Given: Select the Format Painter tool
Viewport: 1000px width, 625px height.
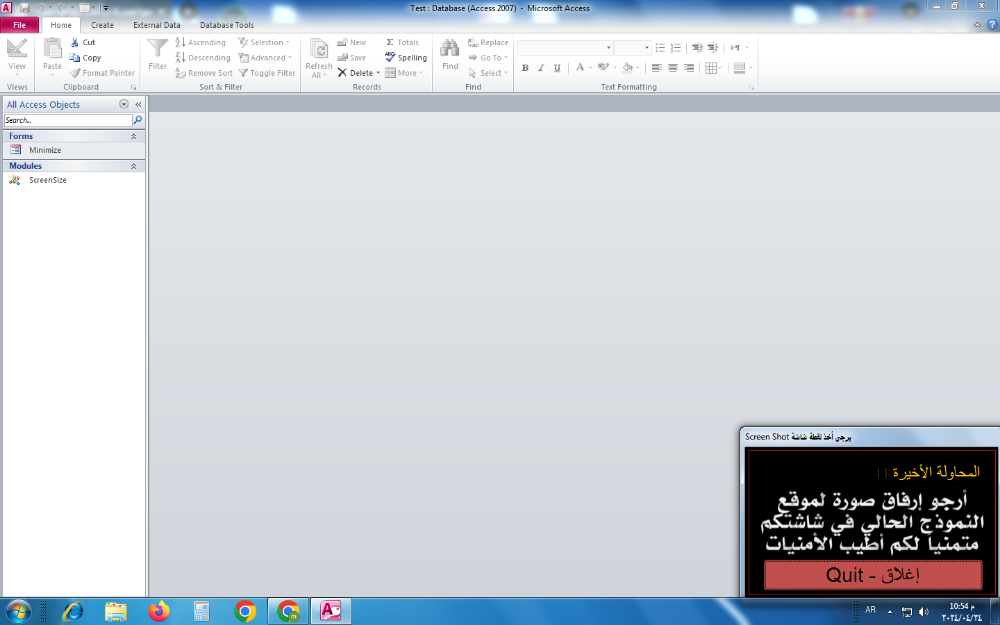Looking at the screenshot, I should [x=102, y=73].
